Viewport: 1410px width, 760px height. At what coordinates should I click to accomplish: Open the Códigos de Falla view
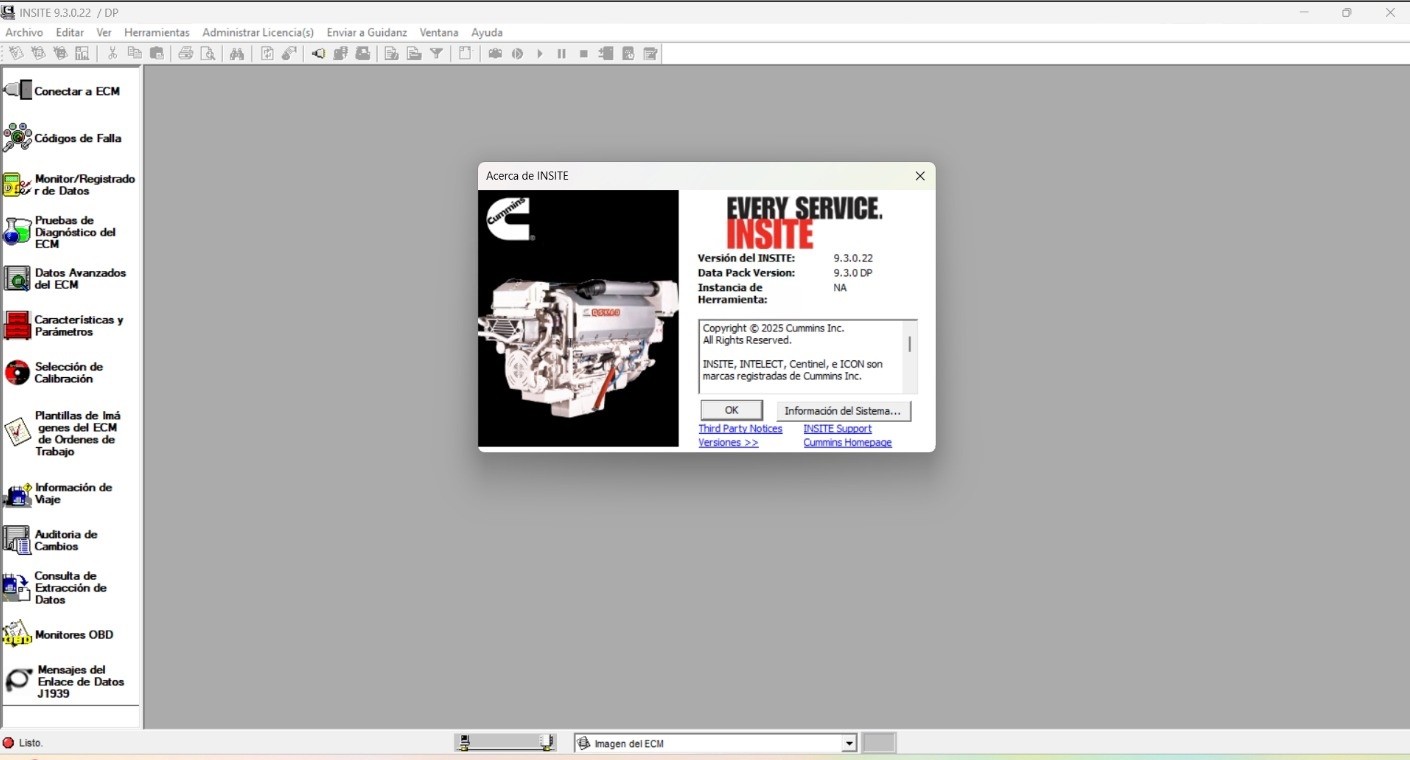pyautogui.click(x=62, y=138)
